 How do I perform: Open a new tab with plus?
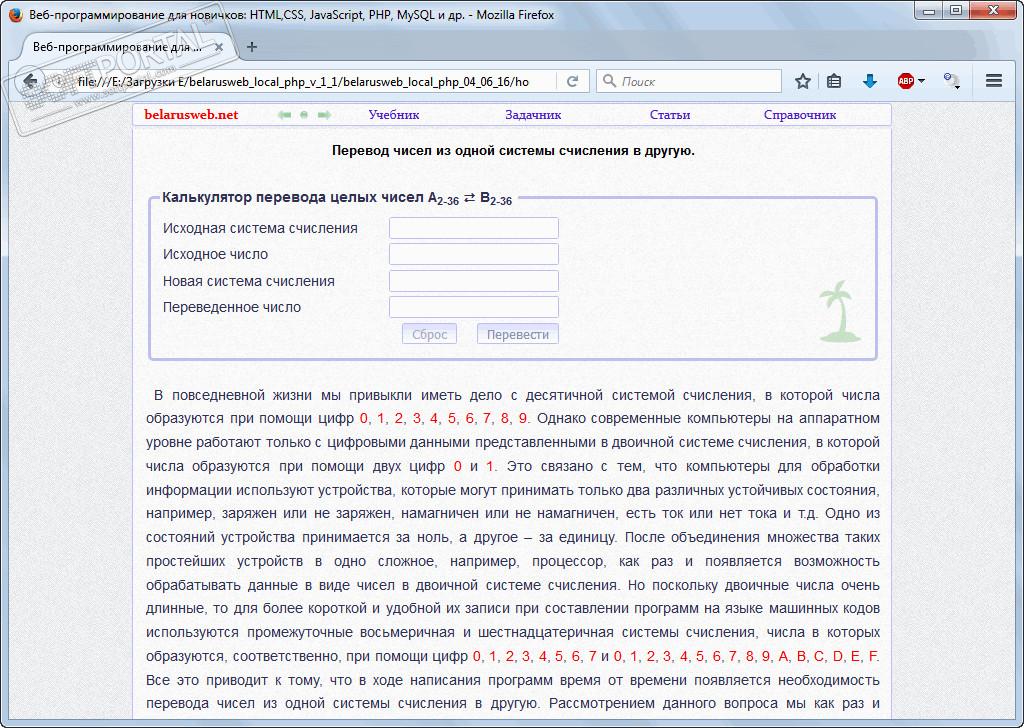pyautogui.click(x=251, y=47)
